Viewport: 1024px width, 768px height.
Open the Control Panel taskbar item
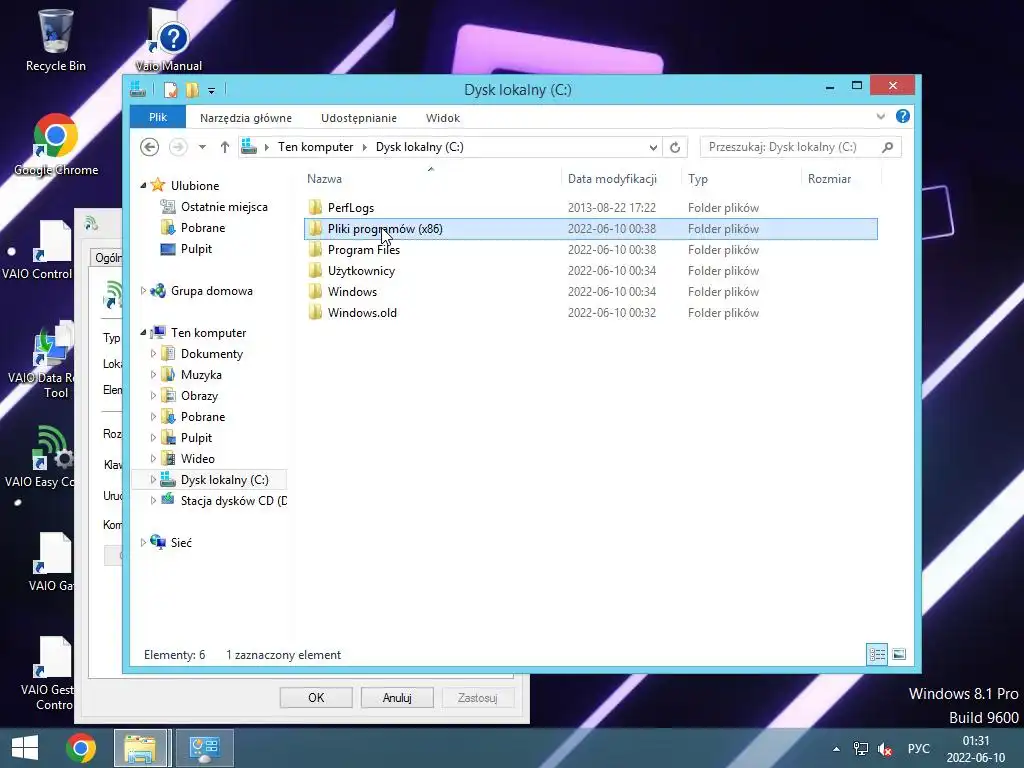coord(204,748)
